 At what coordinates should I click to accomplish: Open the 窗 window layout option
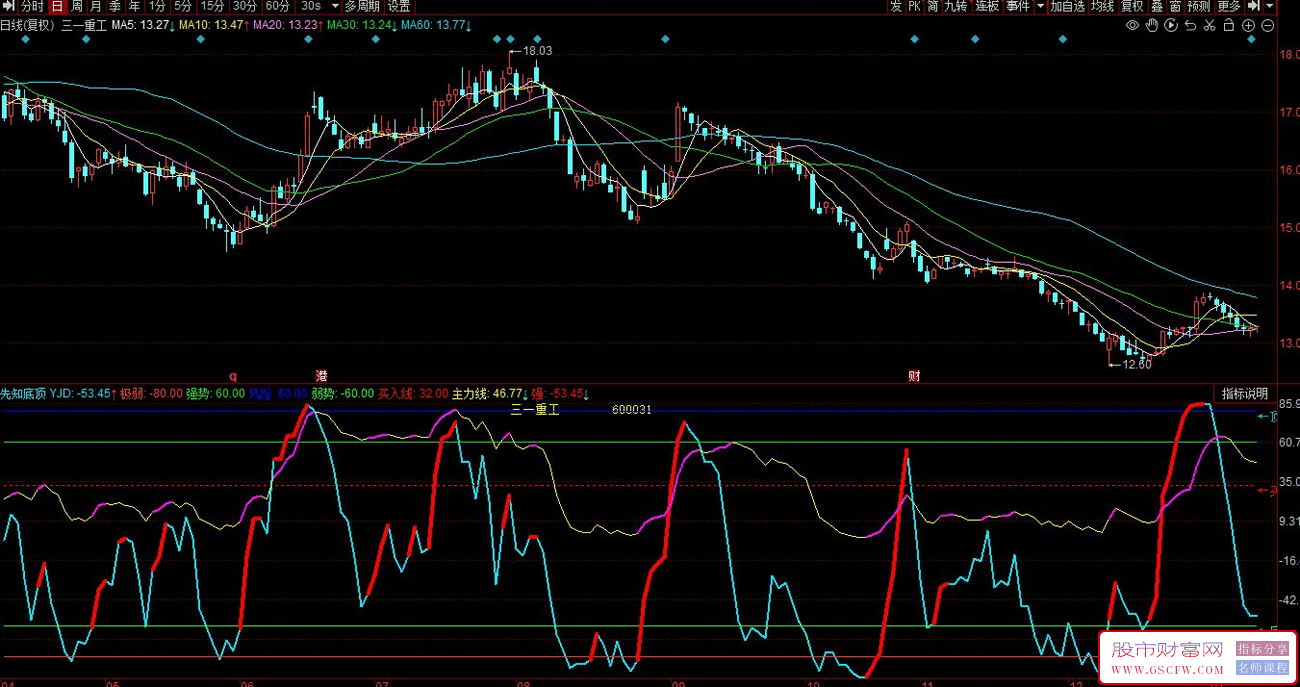(x=1176, y=6)
